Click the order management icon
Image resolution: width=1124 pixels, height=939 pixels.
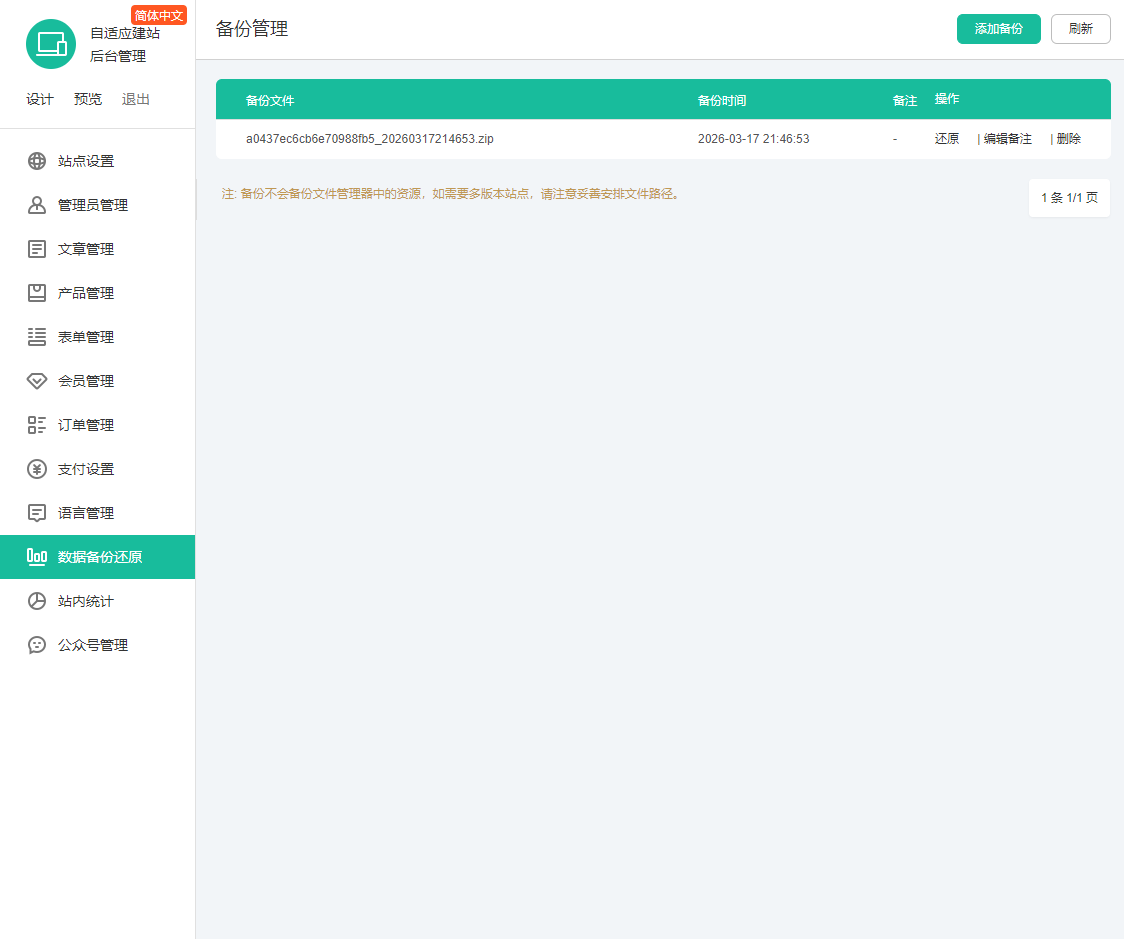click(37, 425)
